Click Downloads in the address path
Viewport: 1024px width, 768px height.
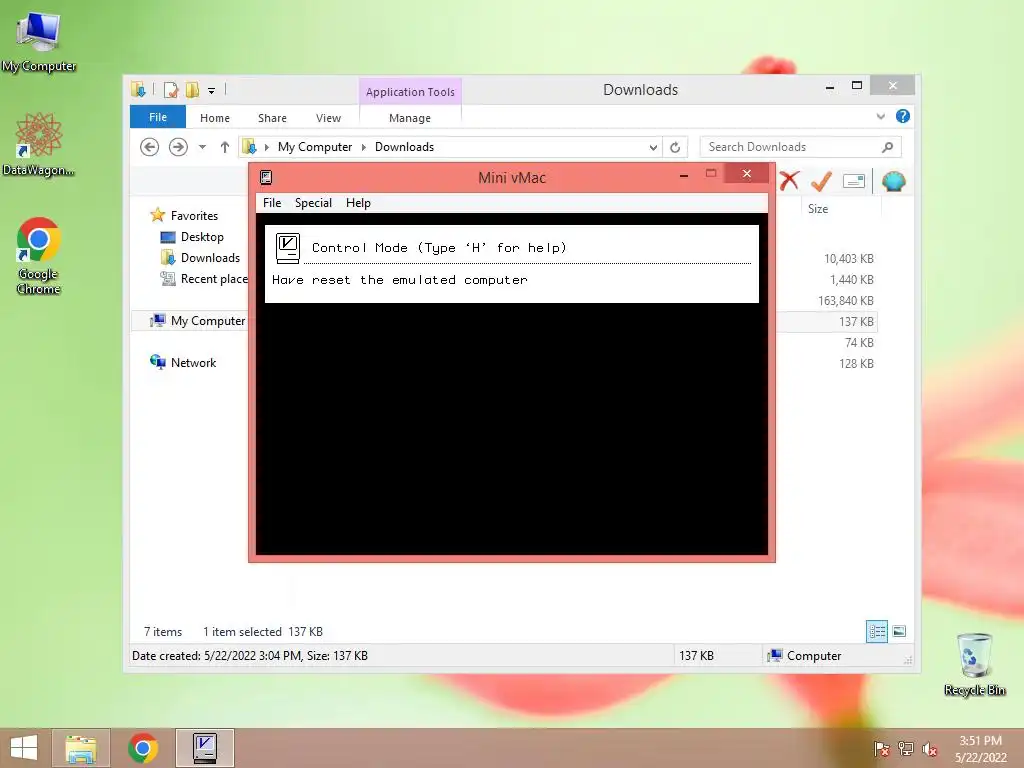404,147
